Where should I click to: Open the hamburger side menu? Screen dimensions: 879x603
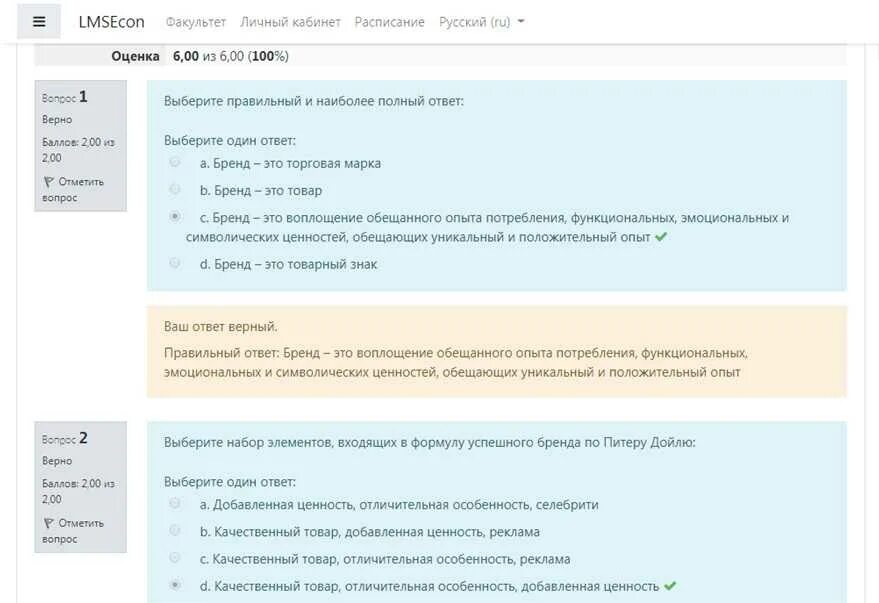click(x=39, y=21)
